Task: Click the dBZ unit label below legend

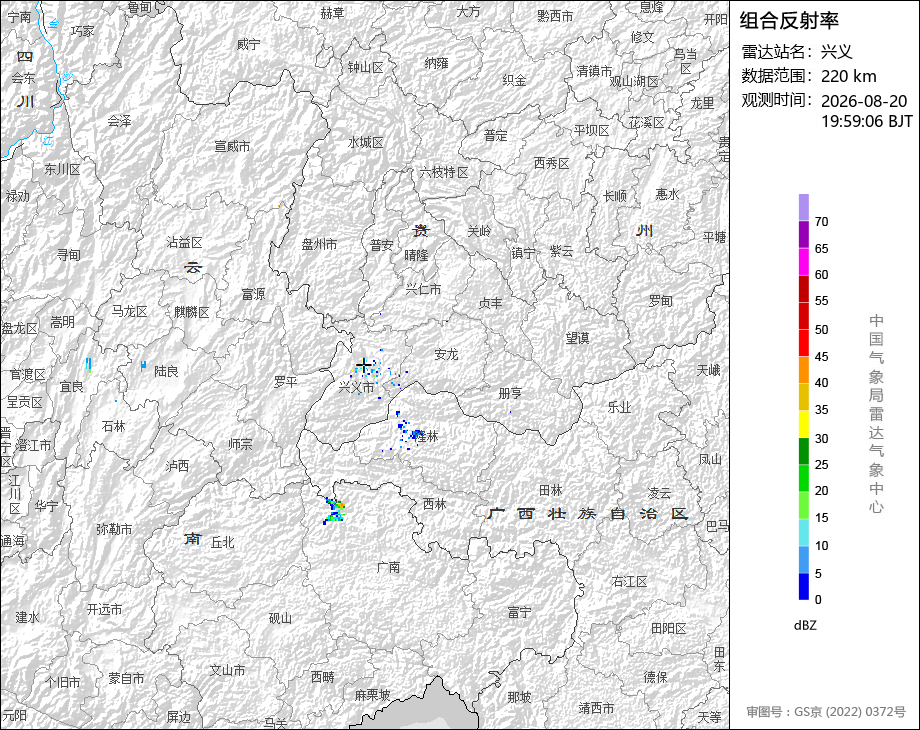Action: [805, 625]
